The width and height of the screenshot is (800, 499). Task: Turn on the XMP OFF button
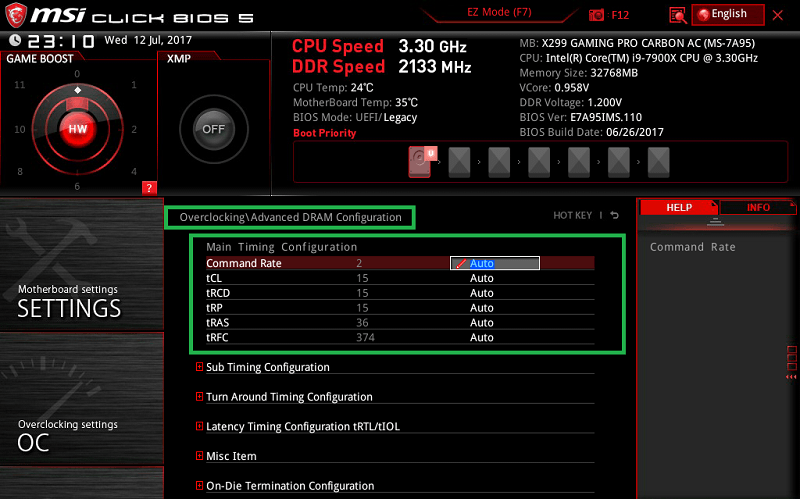pos(213,129)
